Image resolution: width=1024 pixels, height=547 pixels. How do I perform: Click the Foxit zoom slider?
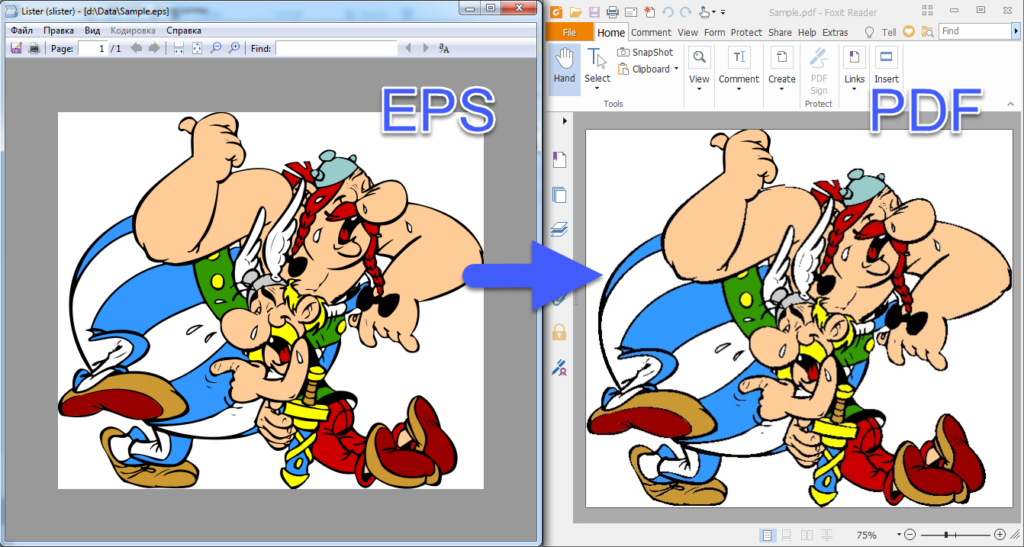click(955, 535)
